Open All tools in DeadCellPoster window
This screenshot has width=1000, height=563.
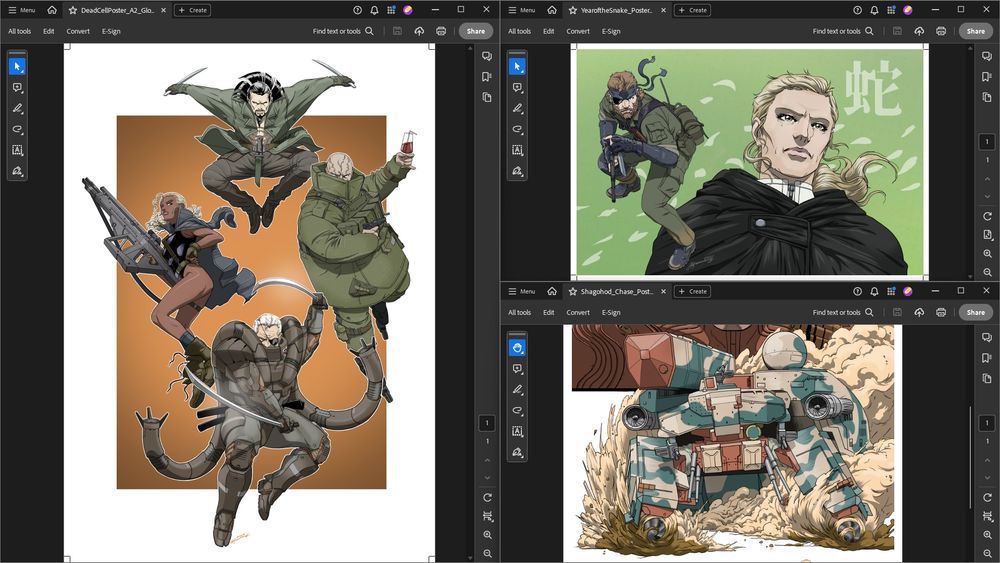pos(20,31)
